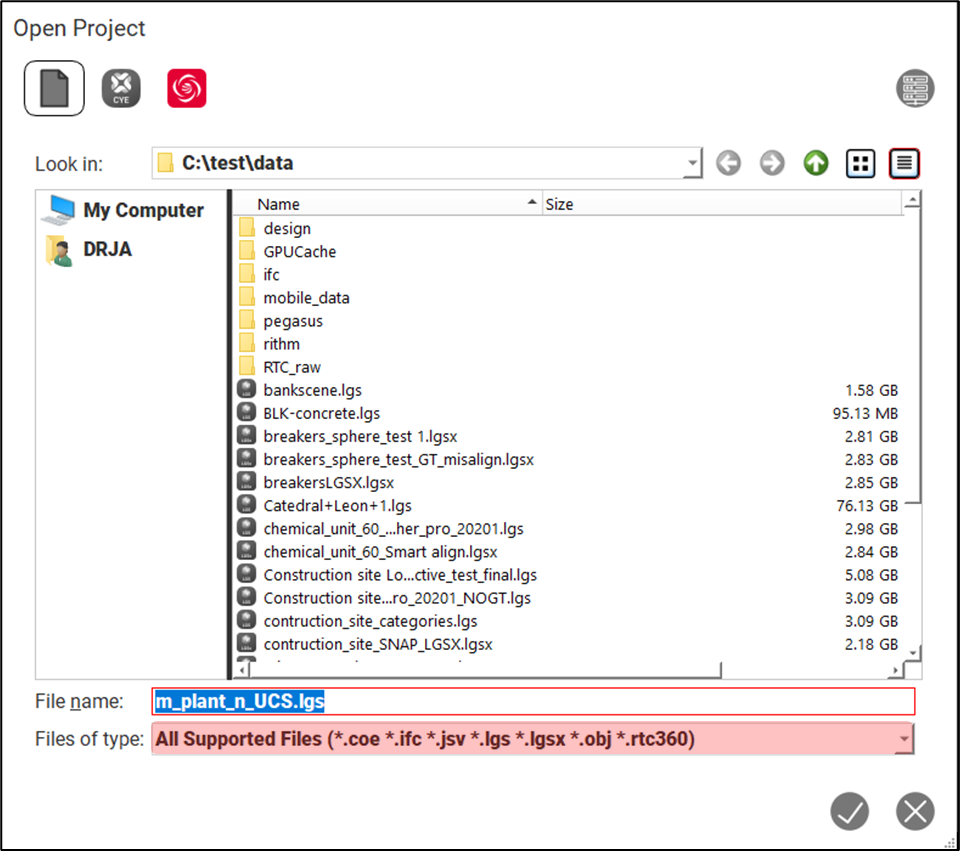Switch to icon grid view
The width and height of the screenshot is (960, 851).
click(x=860, y=163)
